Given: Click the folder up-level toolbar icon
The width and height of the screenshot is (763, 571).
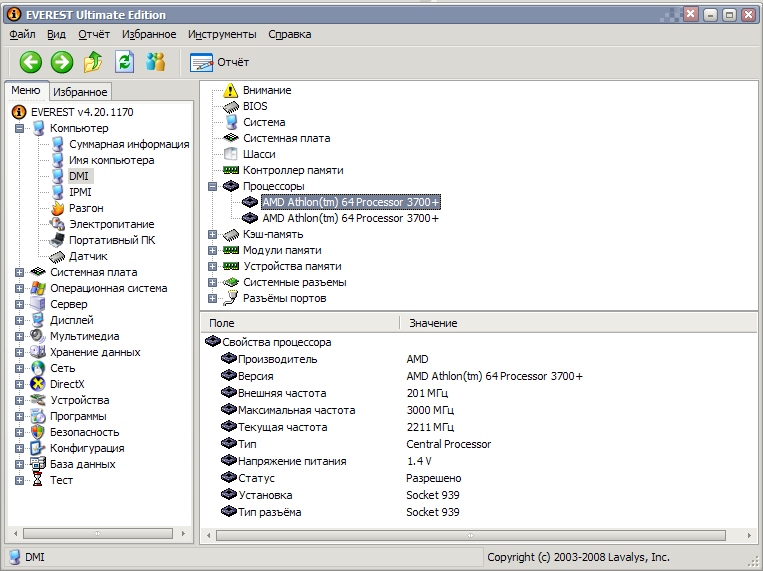Looking at the screenshot, I should [x=93, y=62].
